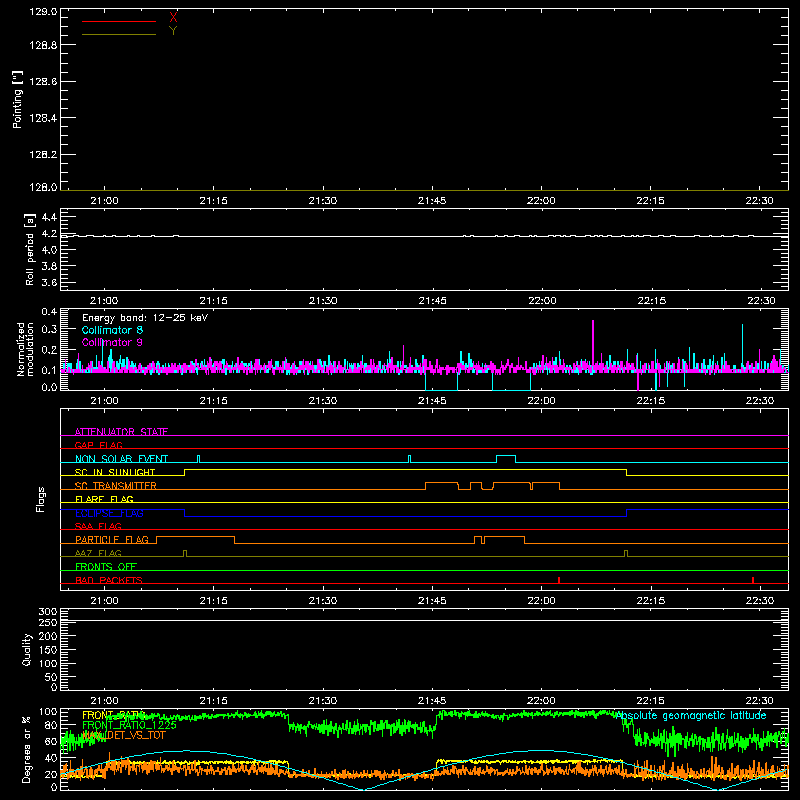Click the 300 tick on Quality axis
Viewport: 800px width, 800px height.
click(x=47, y=612)
